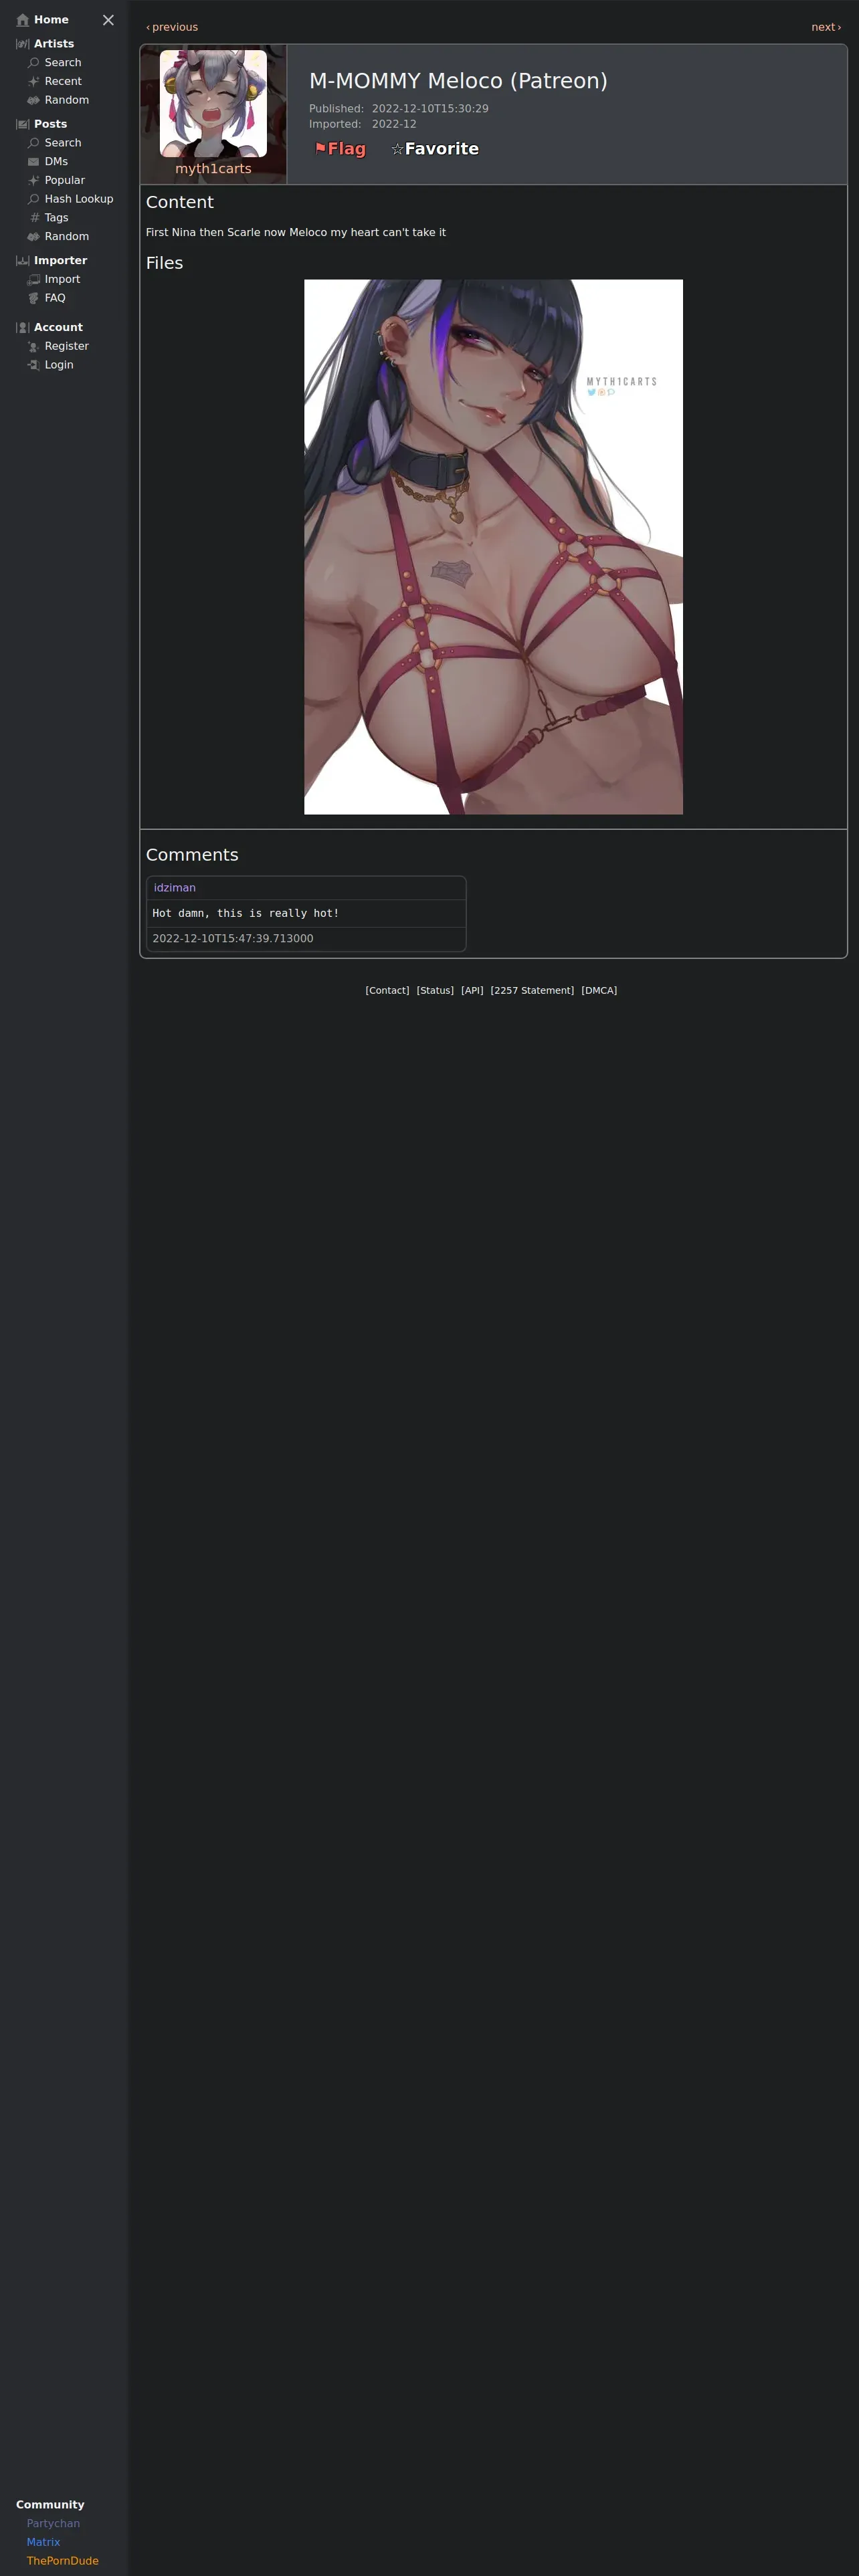Click the comment timestamp '2022-12-10T15:47:39.713000'

pyautogui.click(x=233, y=938)
